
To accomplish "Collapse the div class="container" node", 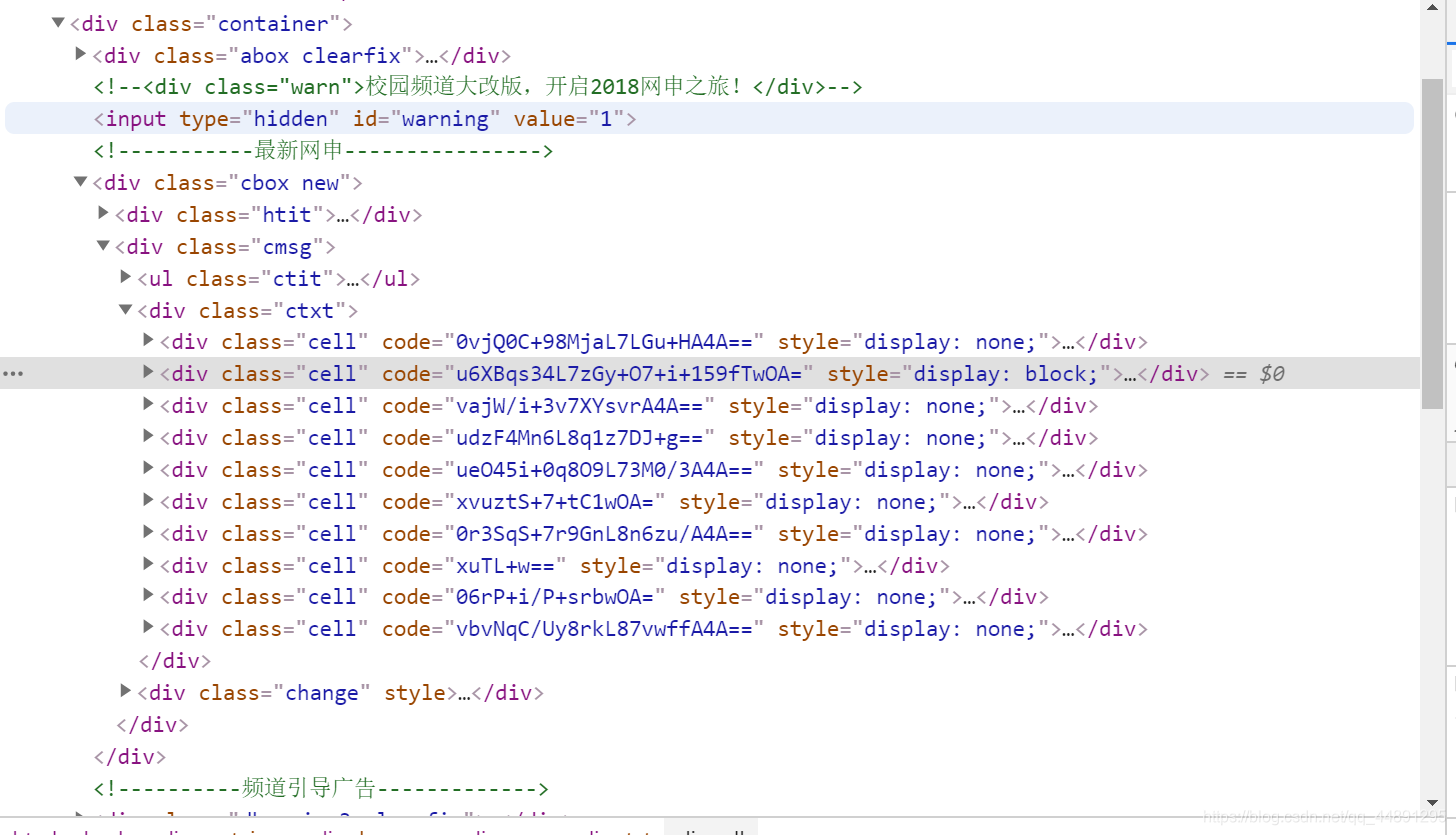I will [60, 22].
